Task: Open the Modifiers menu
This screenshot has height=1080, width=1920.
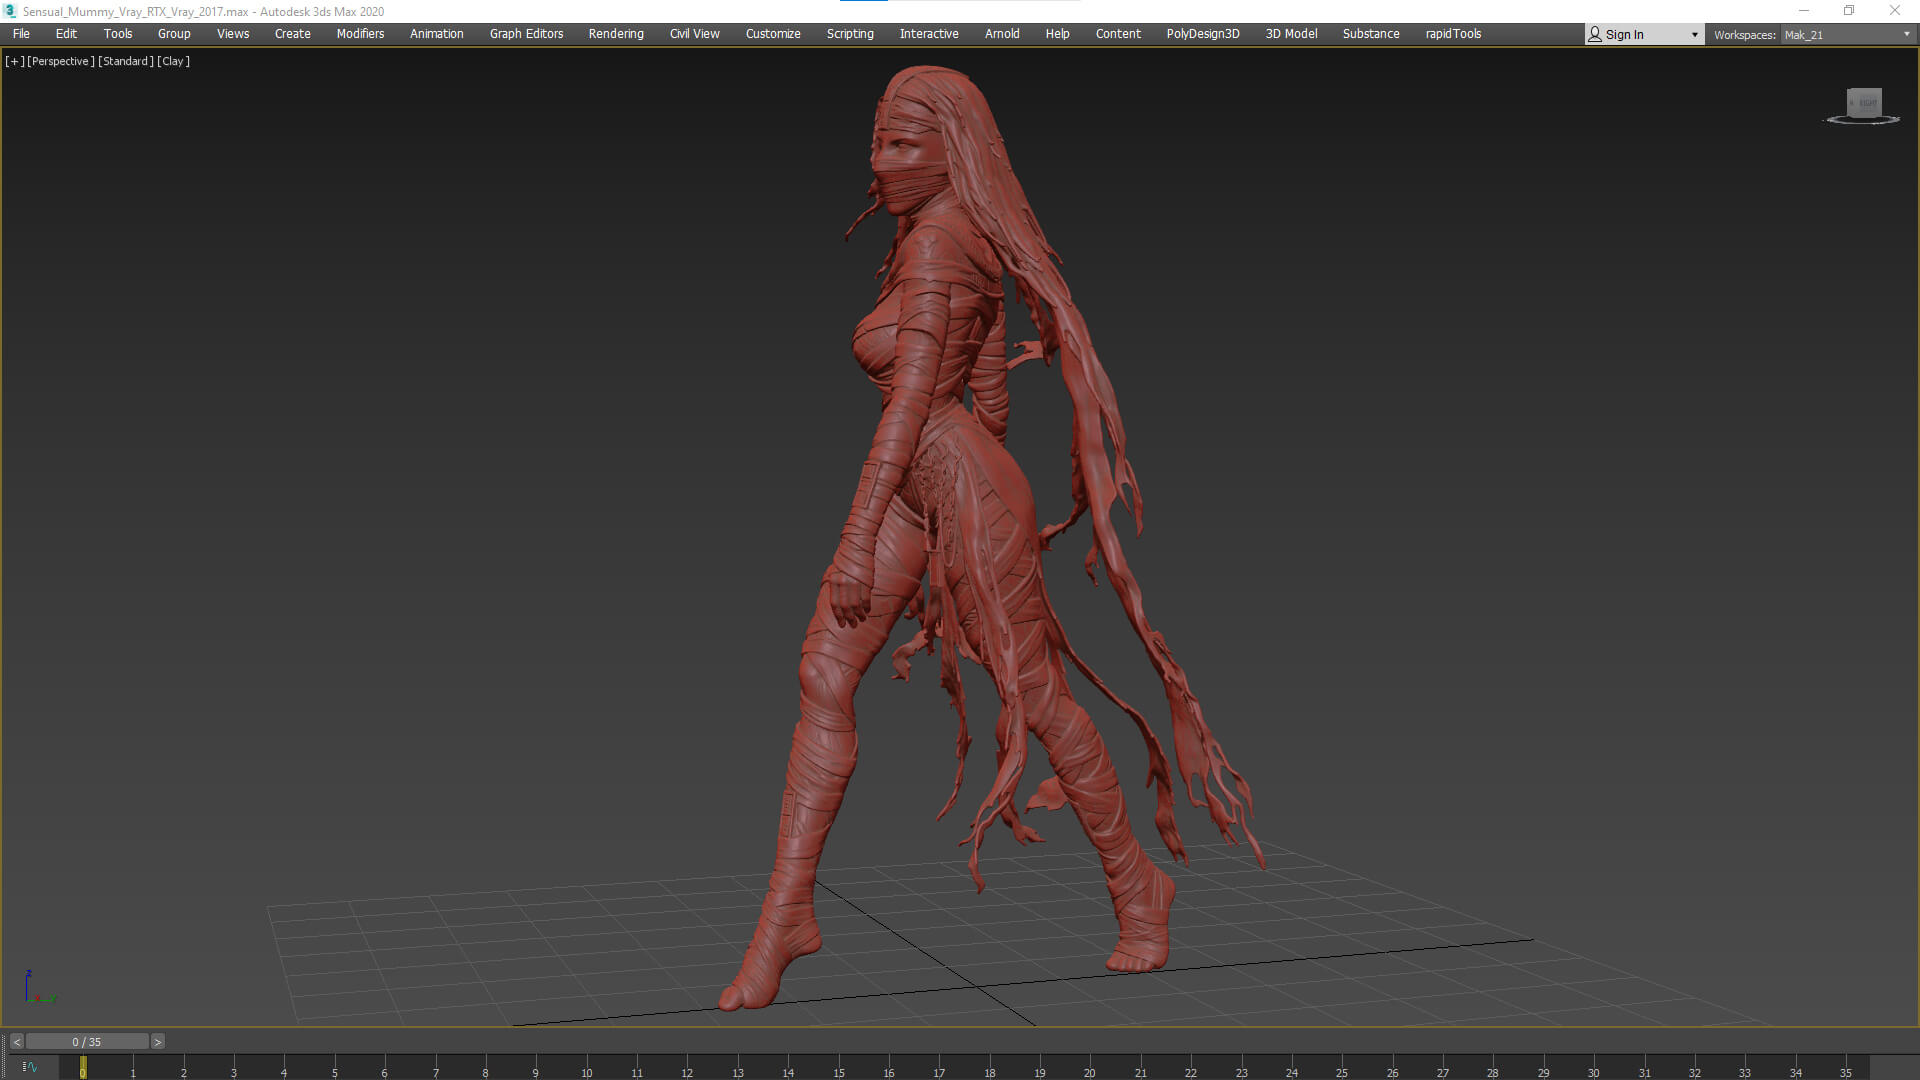Action: [x=360, y=33]
